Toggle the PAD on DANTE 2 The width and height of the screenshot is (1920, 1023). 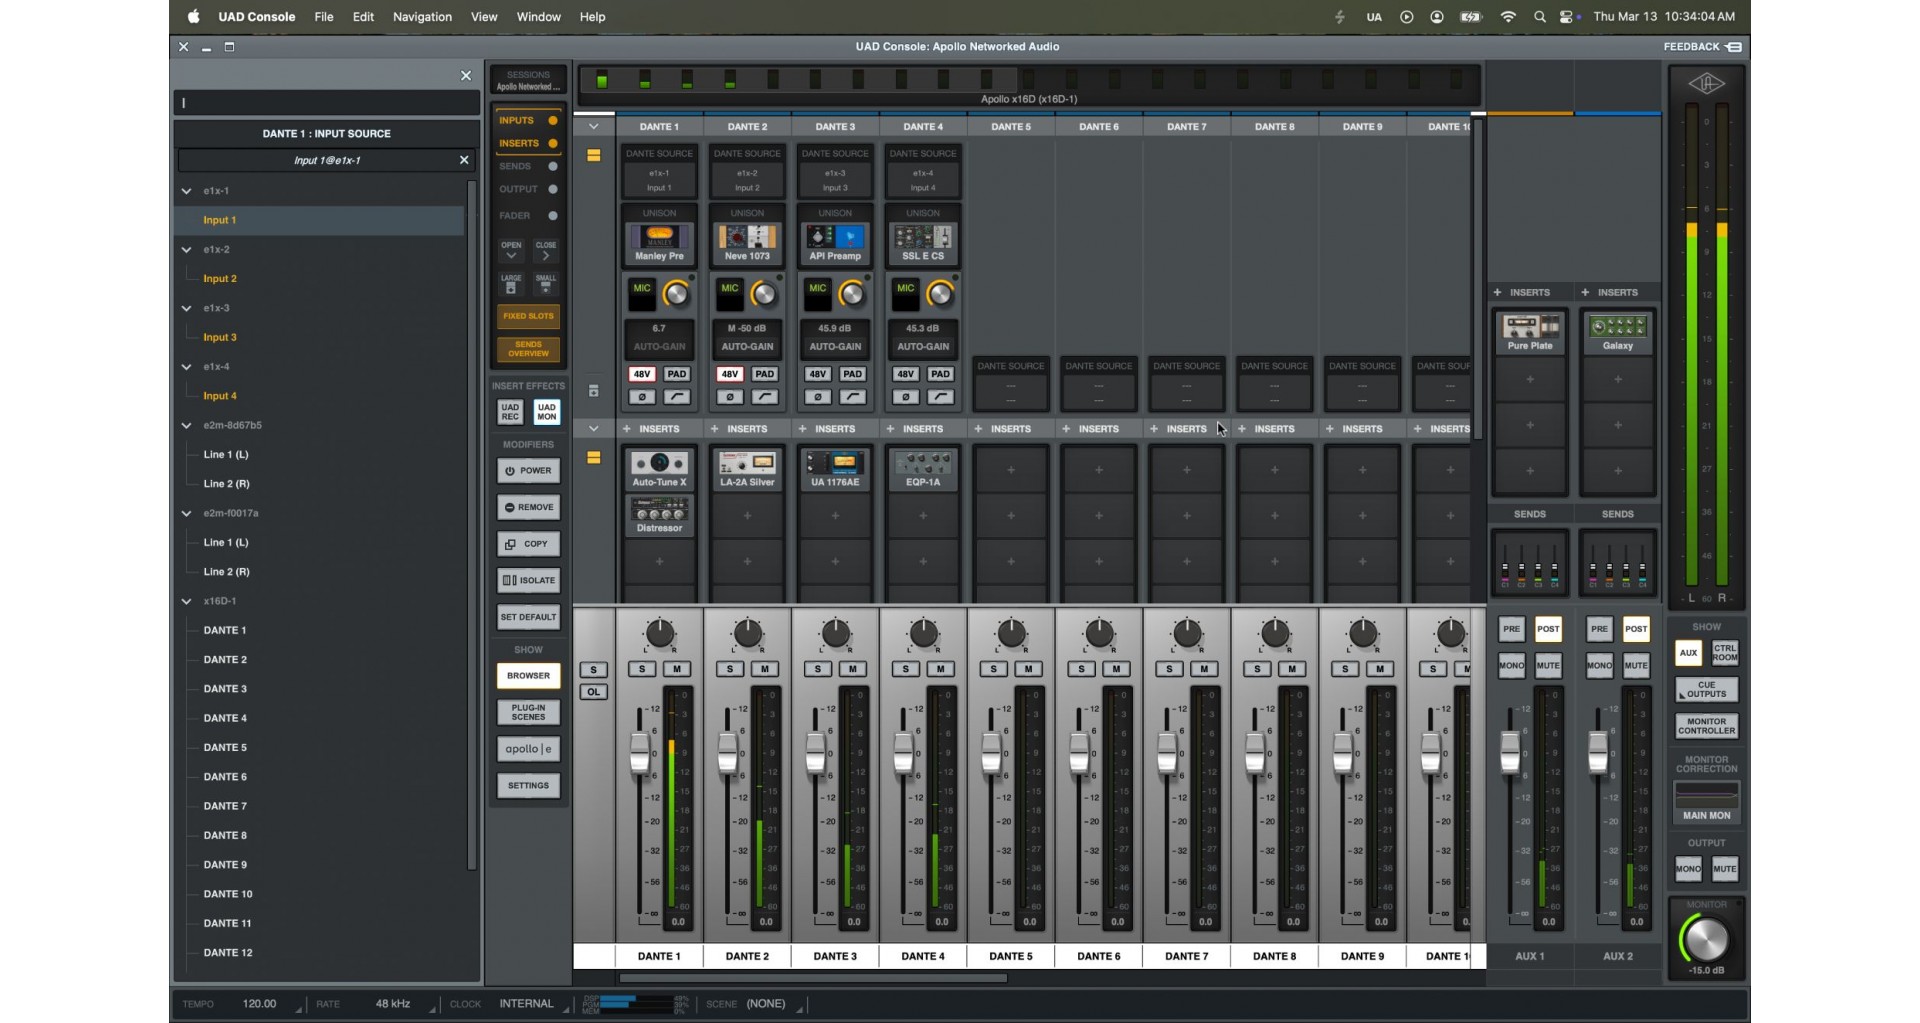(x=765, y=374)
